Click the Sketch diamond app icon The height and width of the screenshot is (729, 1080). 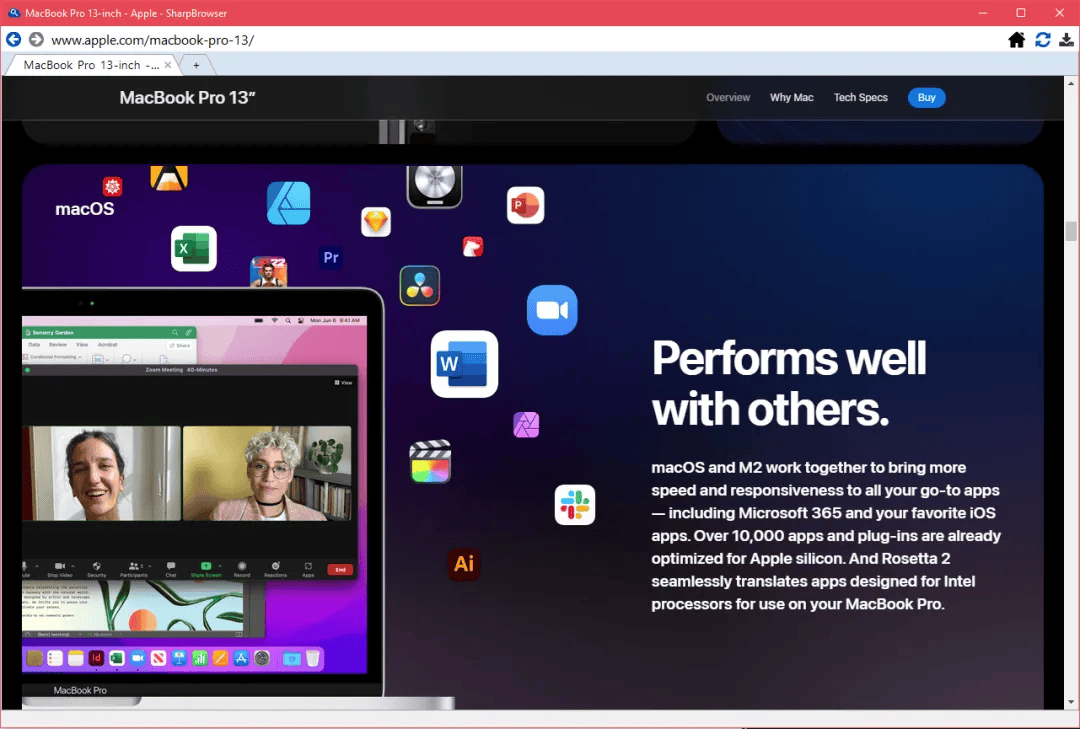[x=376, y=222]
